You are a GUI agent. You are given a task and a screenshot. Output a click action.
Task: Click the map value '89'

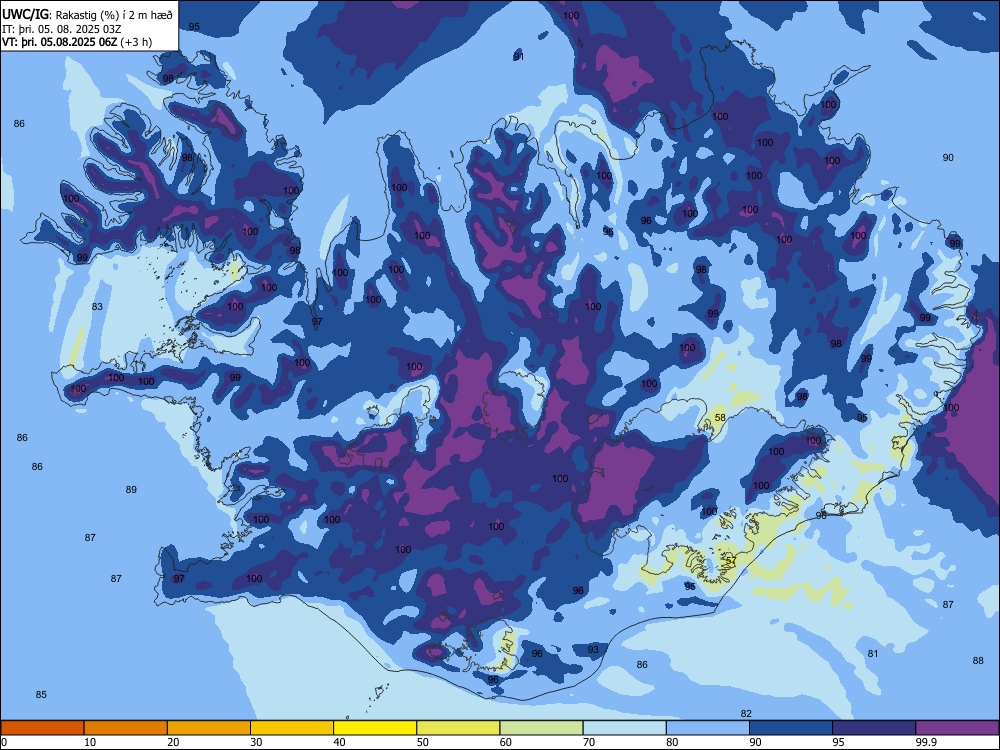pyautogui.click(x=131, y=490)
